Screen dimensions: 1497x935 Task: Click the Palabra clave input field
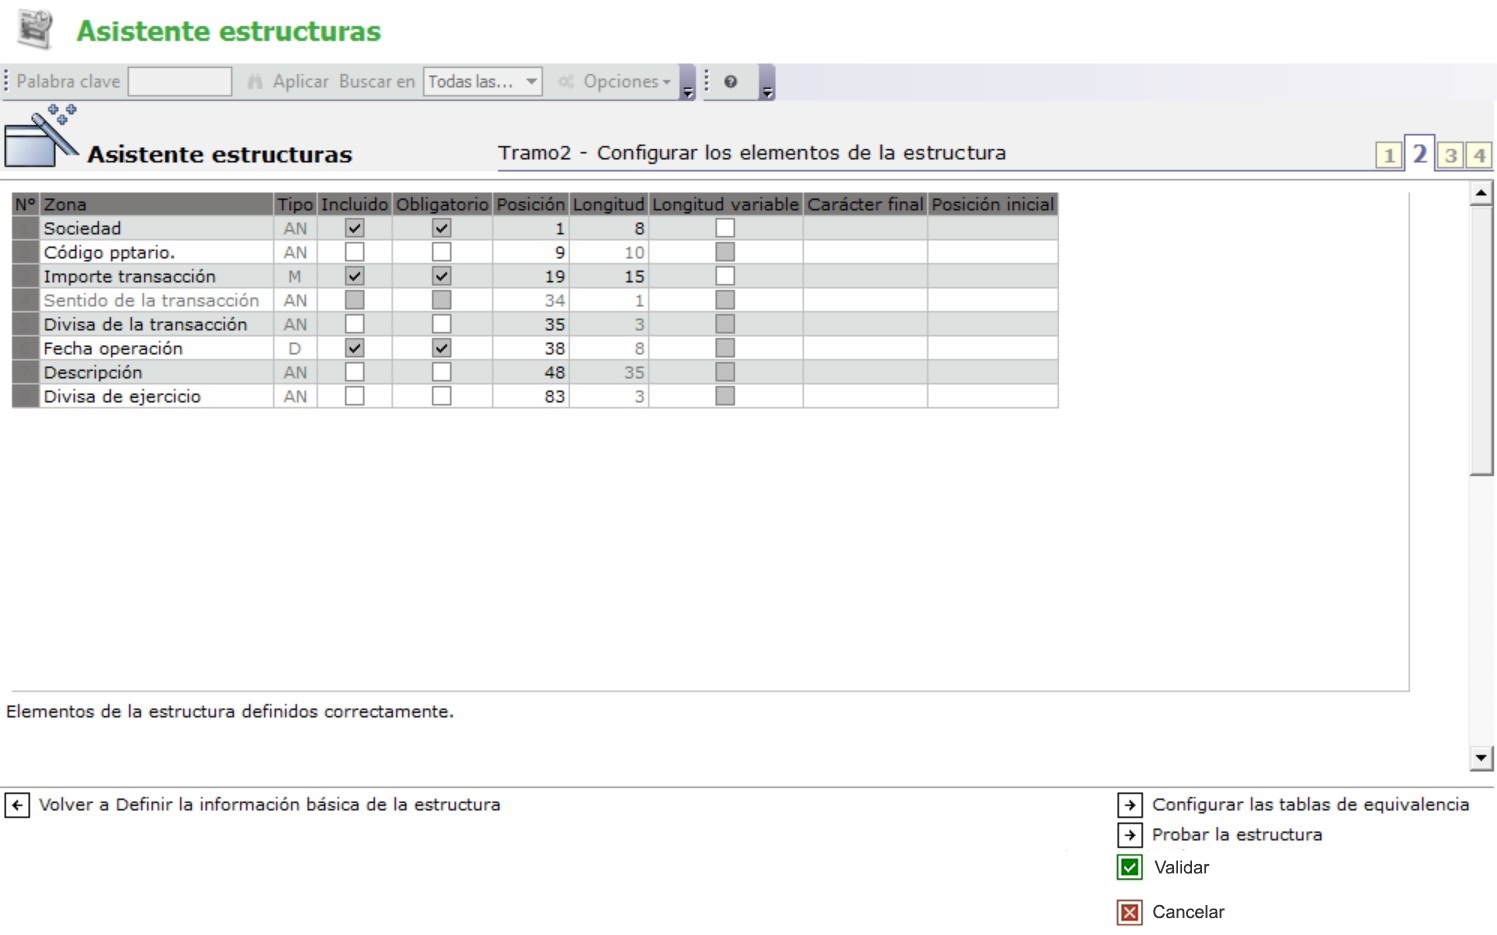(x=180, y=82)
